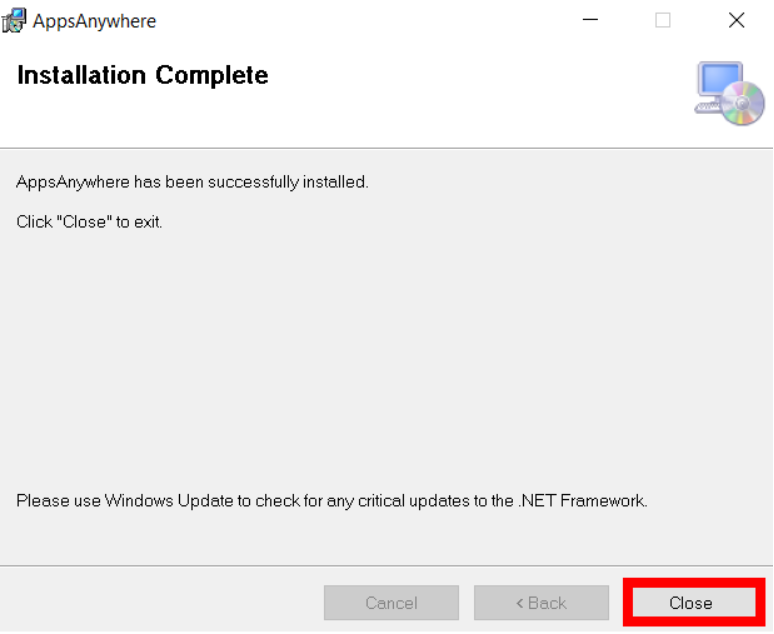
Task: Close the window using the title bar X
Action: point(736,20)
